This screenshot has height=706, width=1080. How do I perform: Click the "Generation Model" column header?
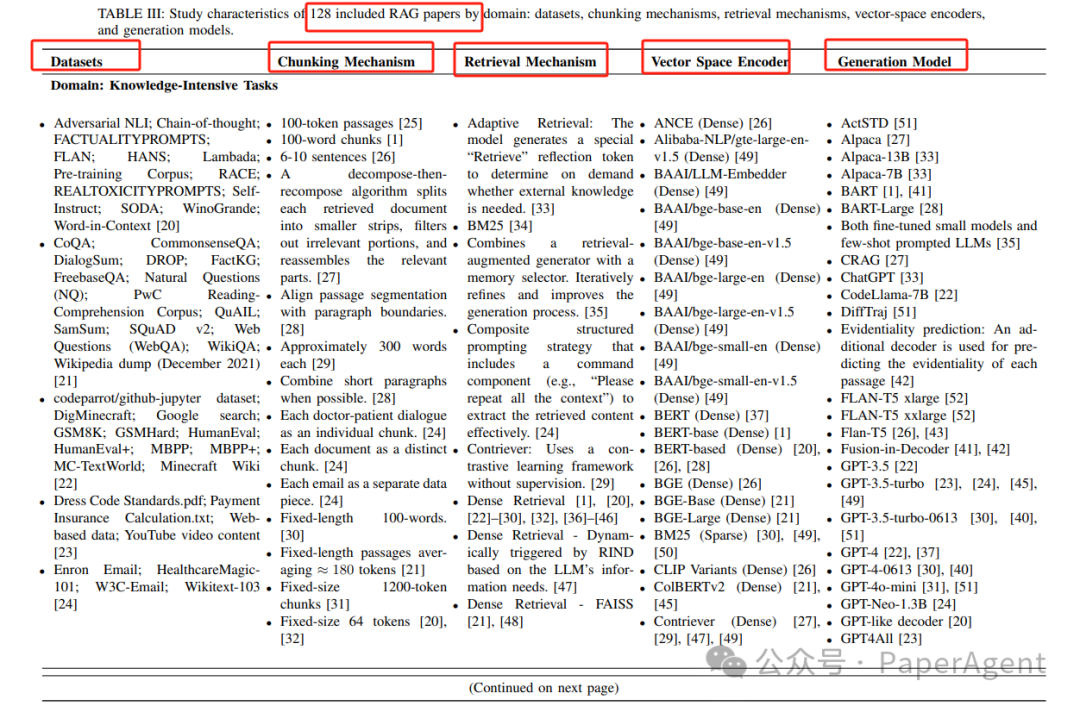click(x=894, y=62)
